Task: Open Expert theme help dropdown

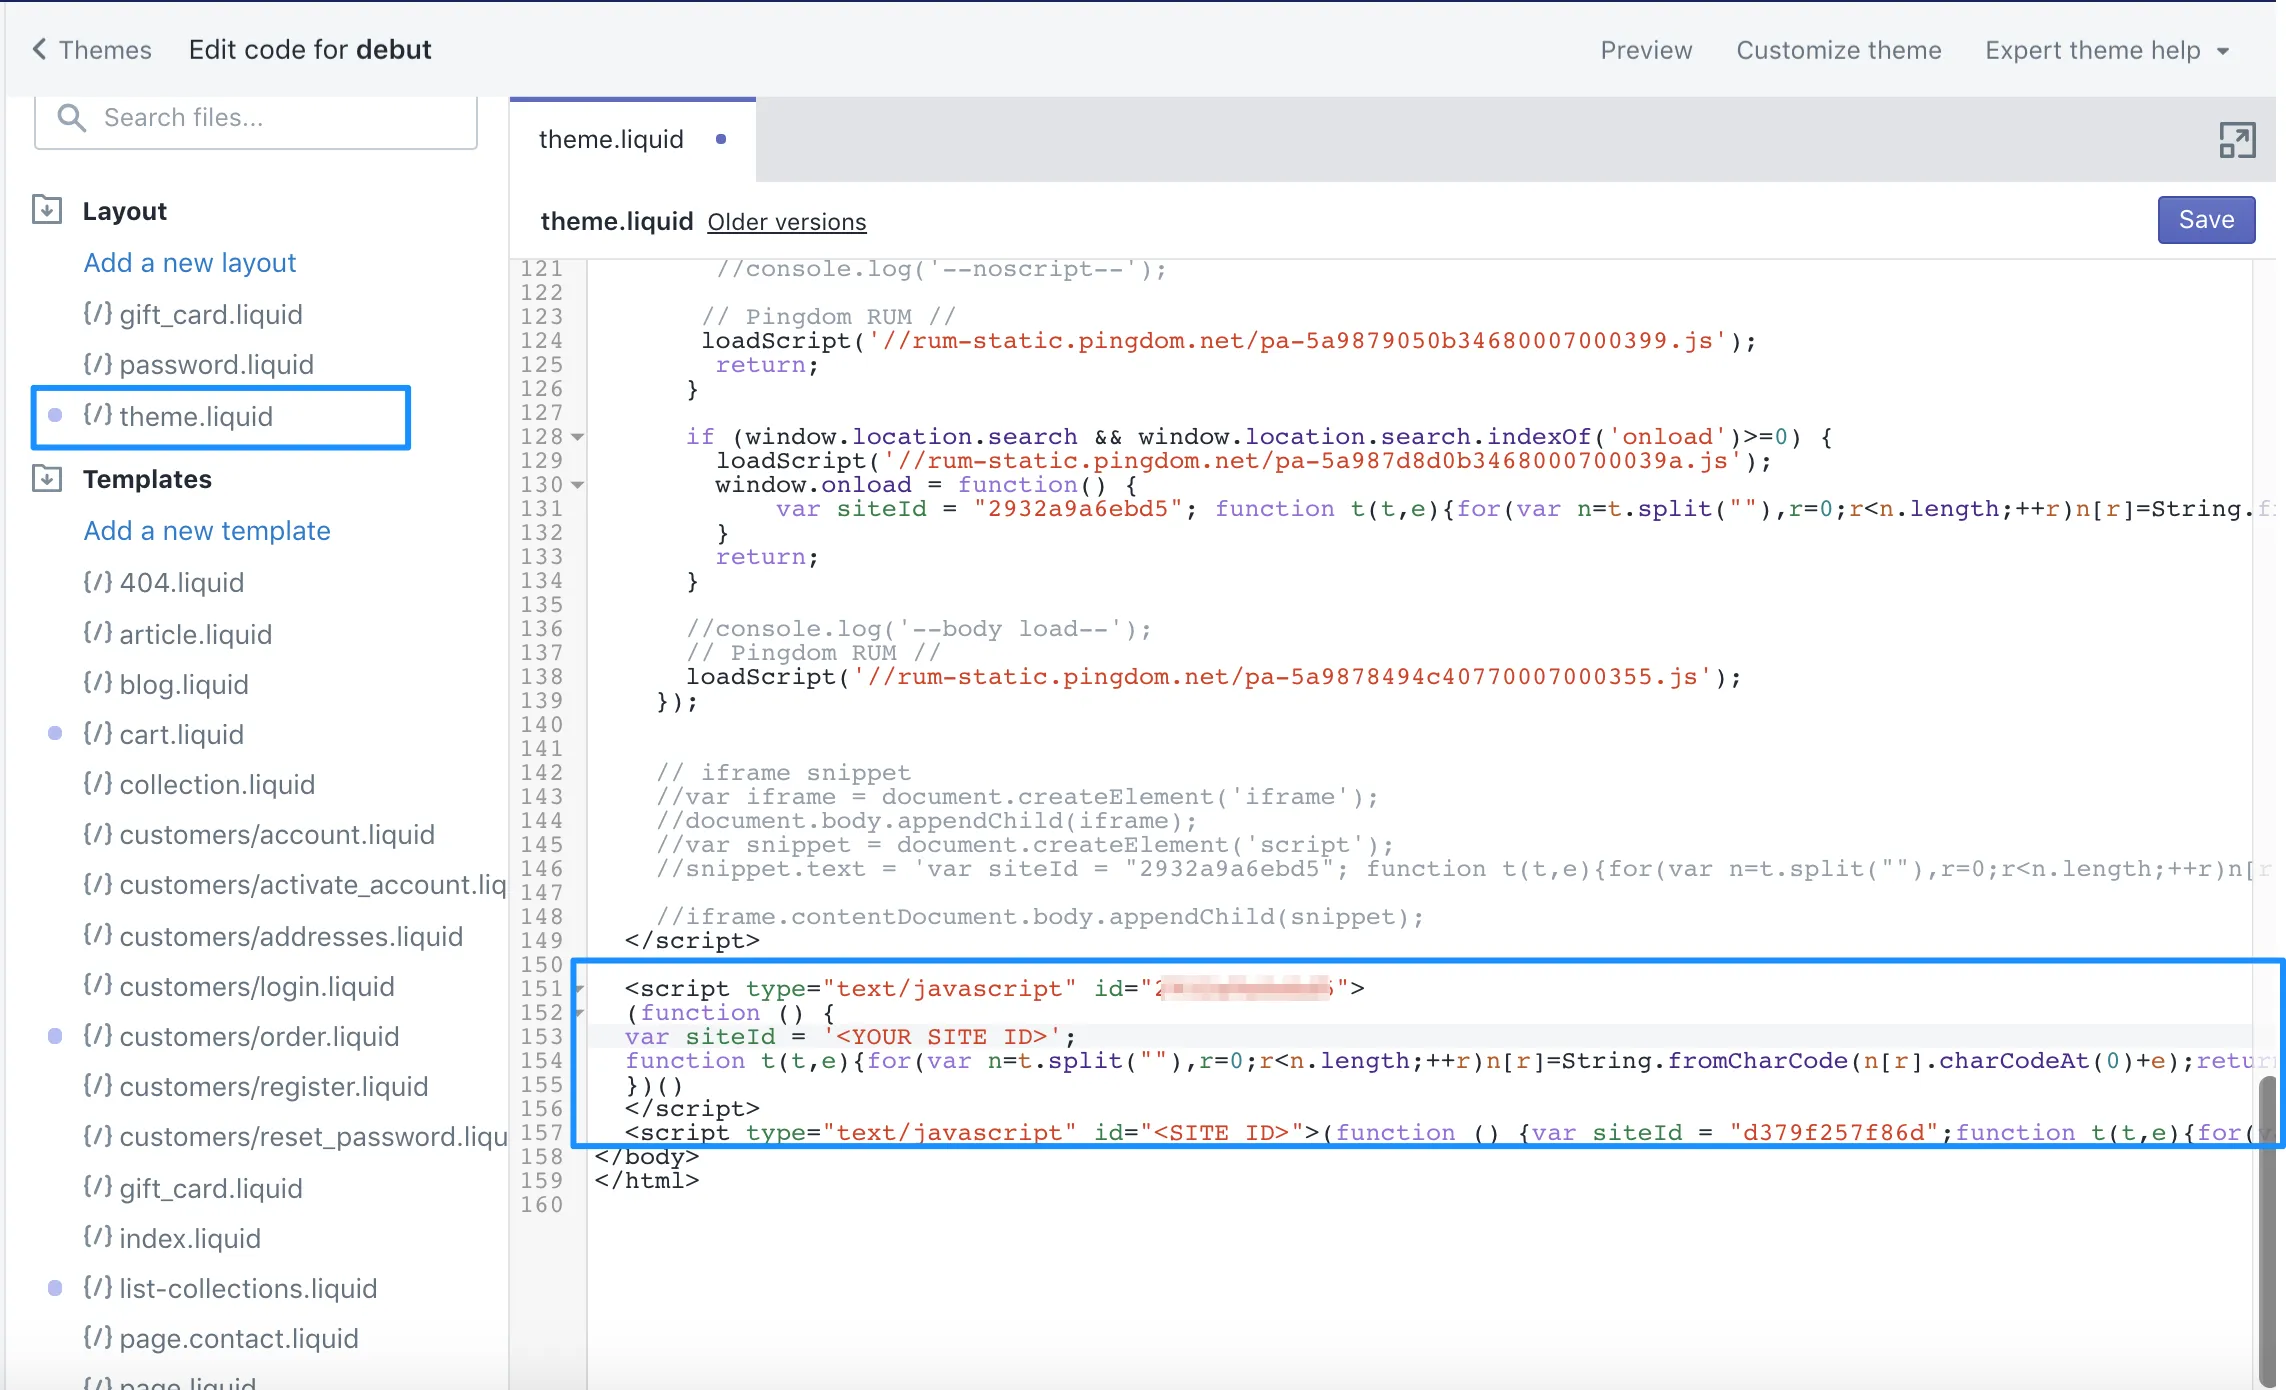Action: (2108, 50)
